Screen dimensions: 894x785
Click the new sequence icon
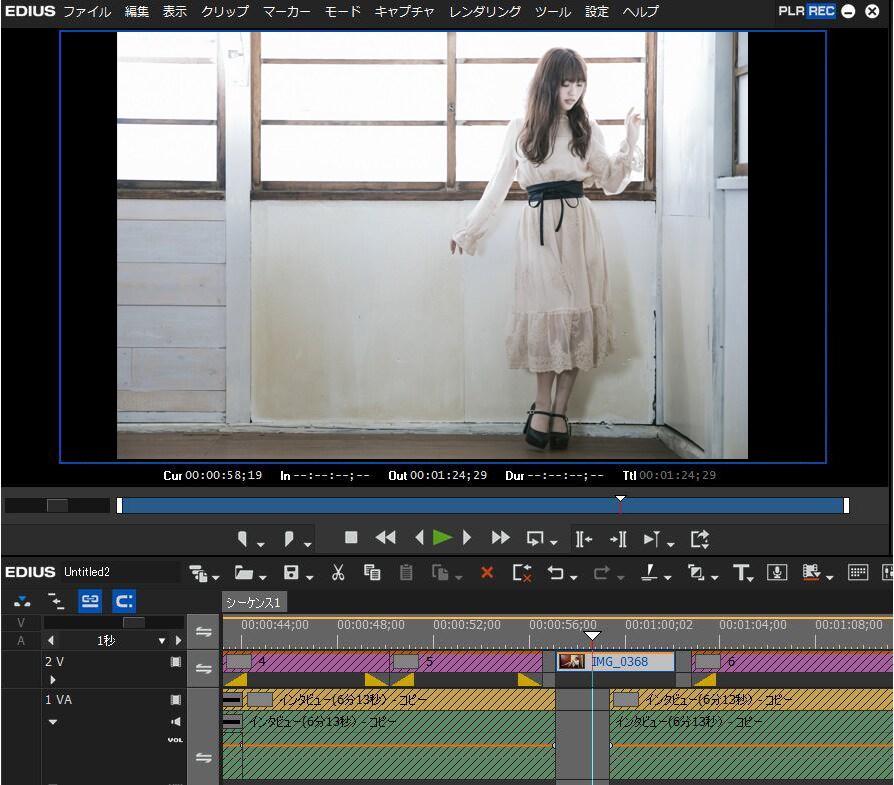198,572
